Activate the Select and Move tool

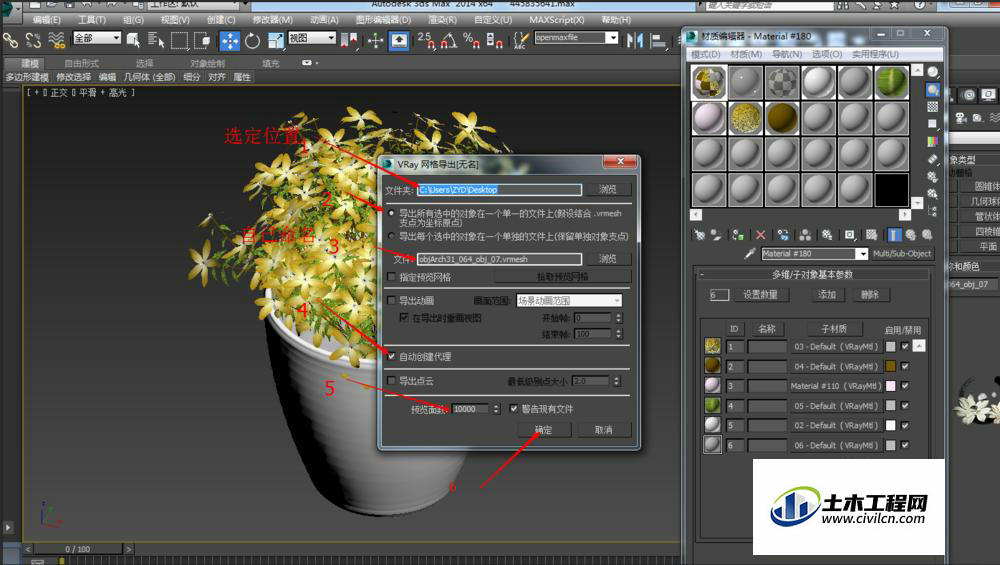[230, 41]
